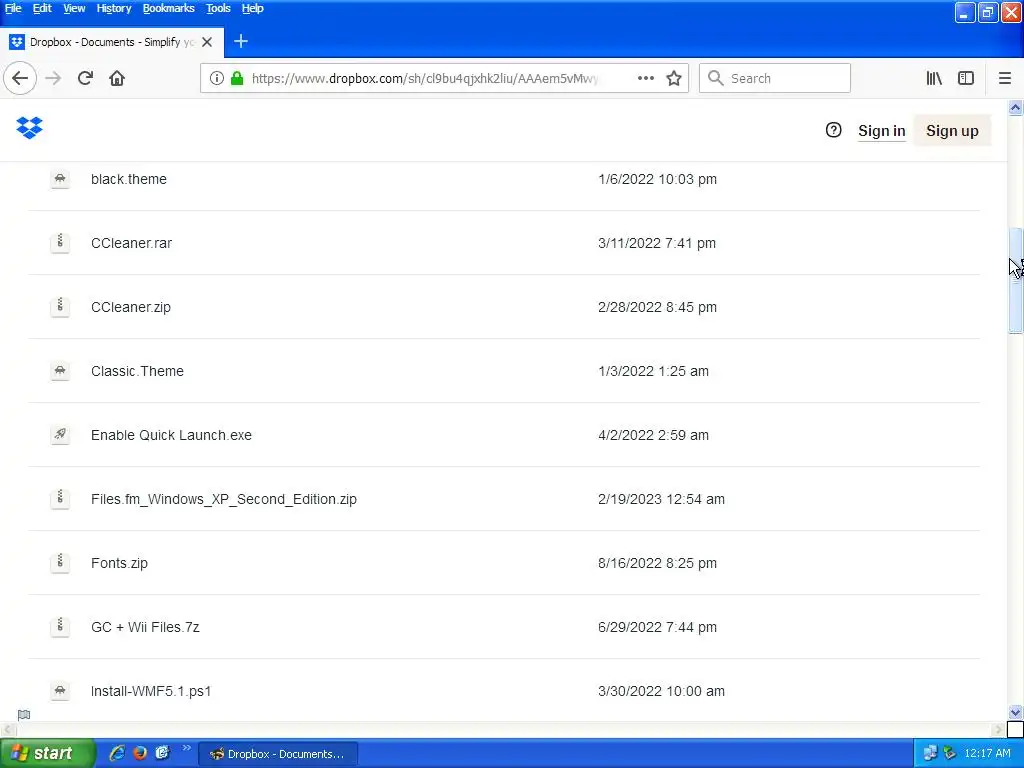Screen dimensions: 1024x768
Task: Open the Help menu
Action: click(x=252, y=8)
